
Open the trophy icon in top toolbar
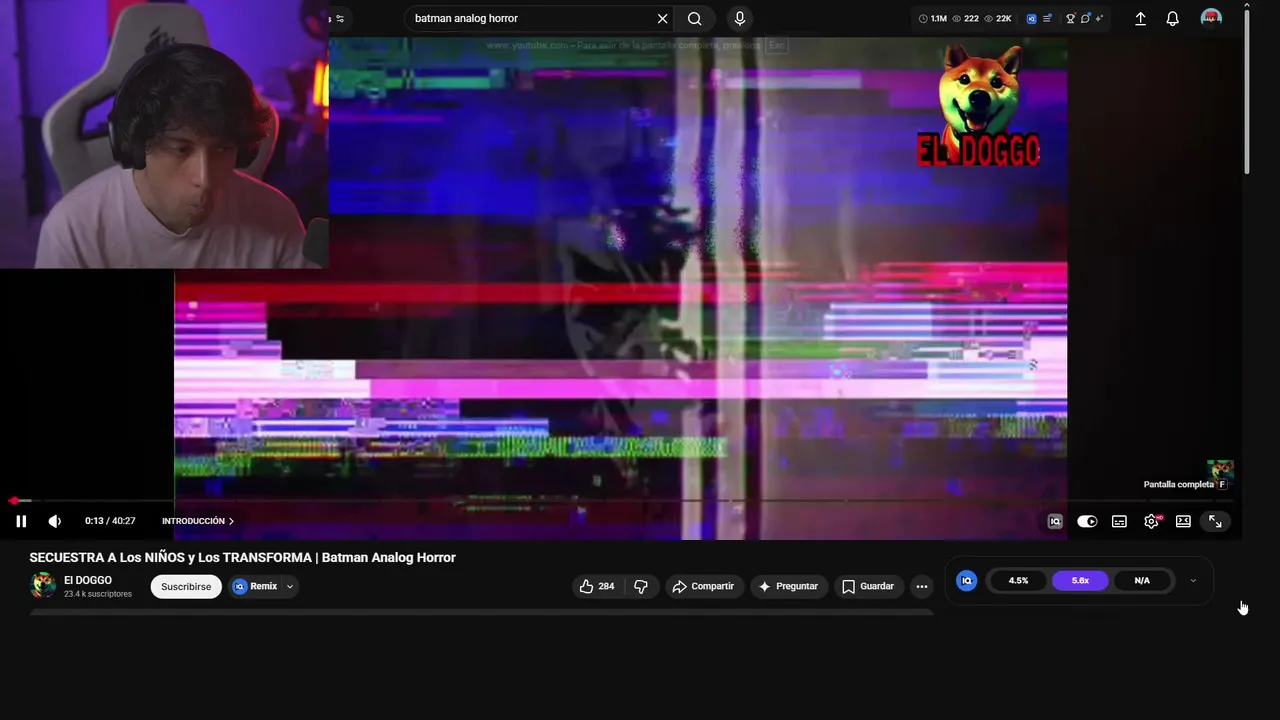click(1071, 18)
